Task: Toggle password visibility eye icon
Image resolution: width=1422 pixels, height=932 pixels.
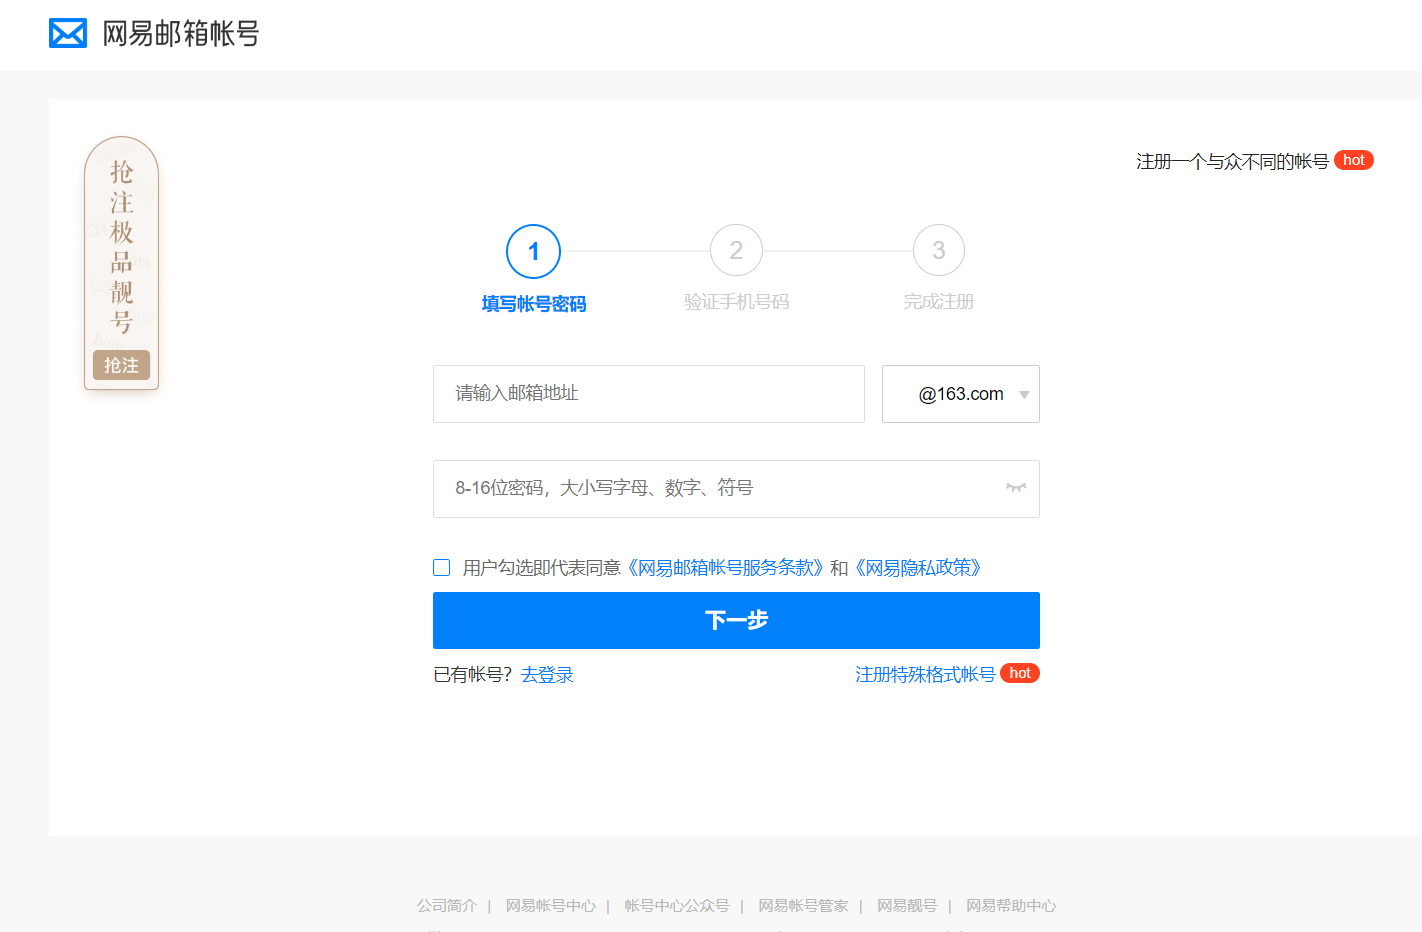Action: (x=1016, y=488)
